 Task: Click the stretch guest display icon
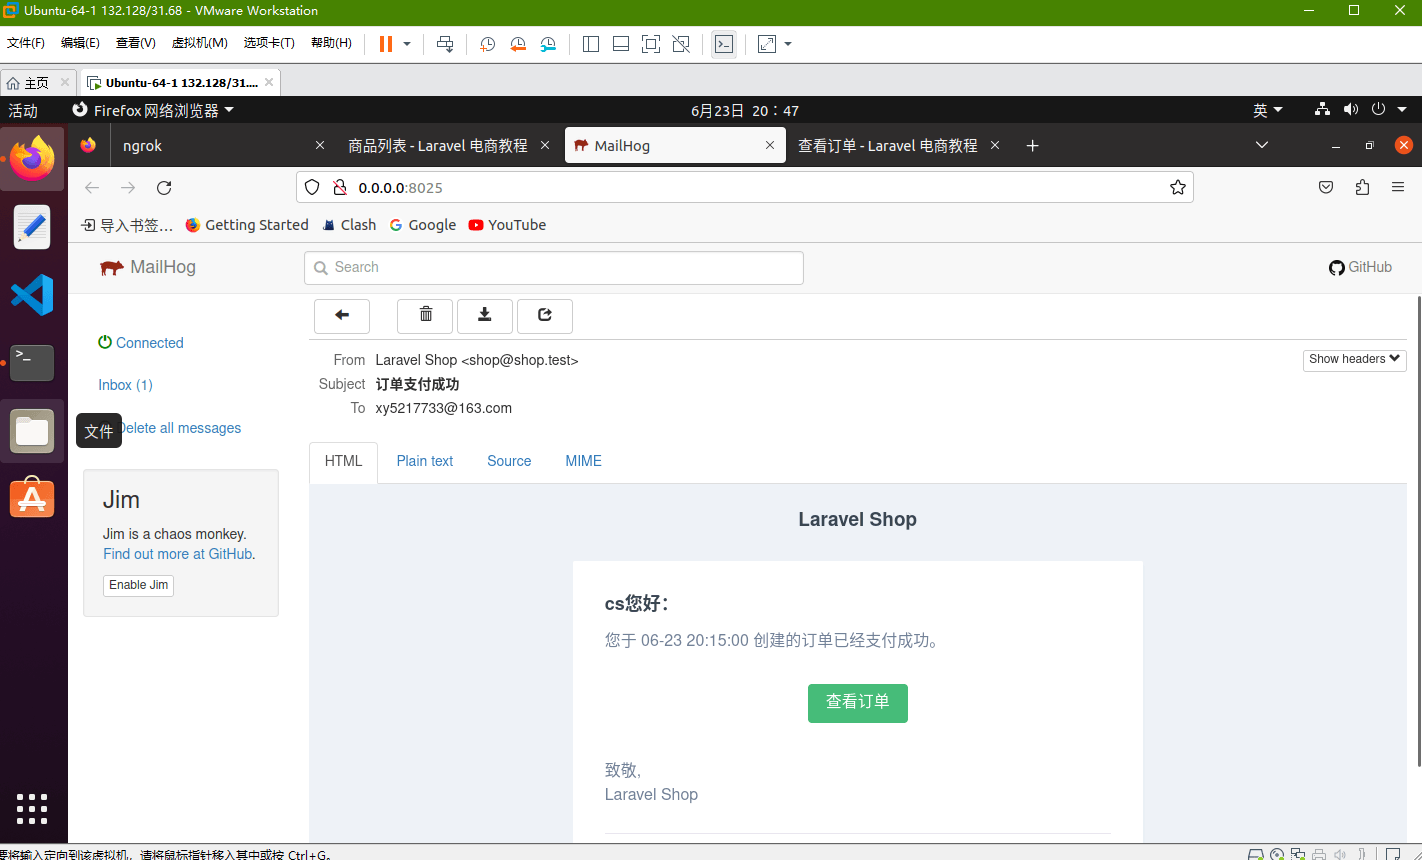(767, 44)
